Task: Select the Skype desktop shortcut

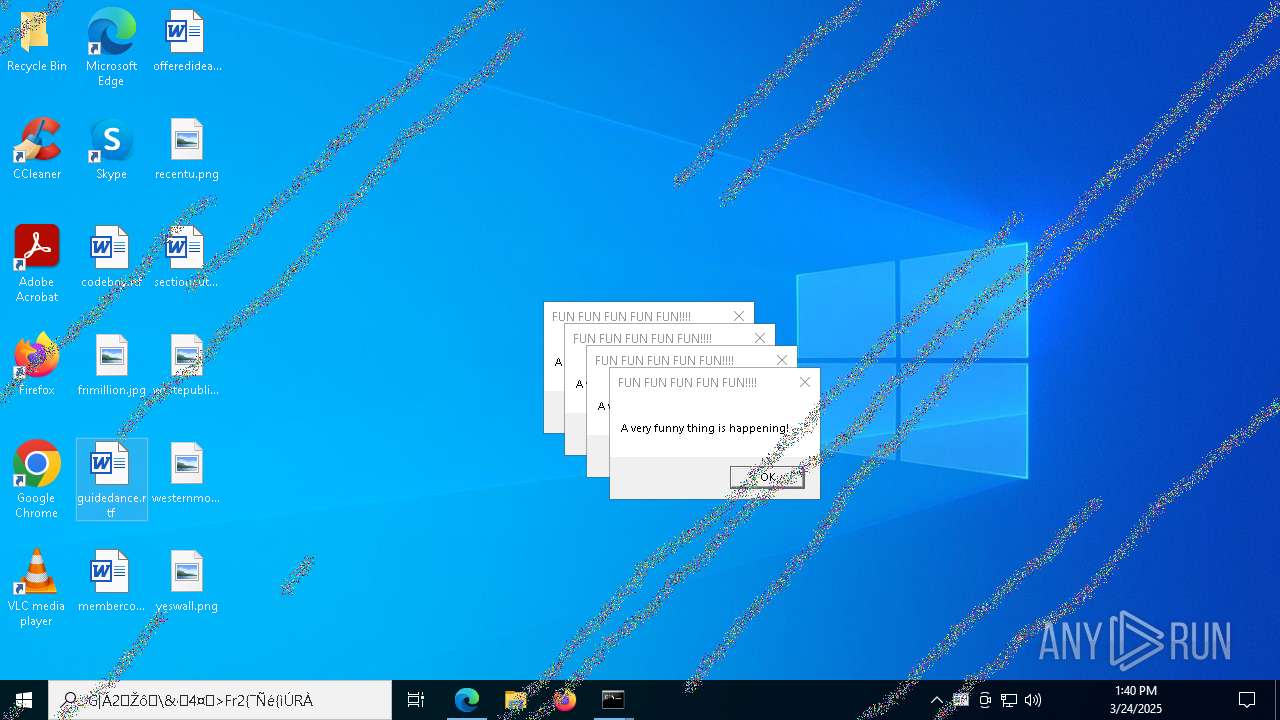Action: [111, 150]
